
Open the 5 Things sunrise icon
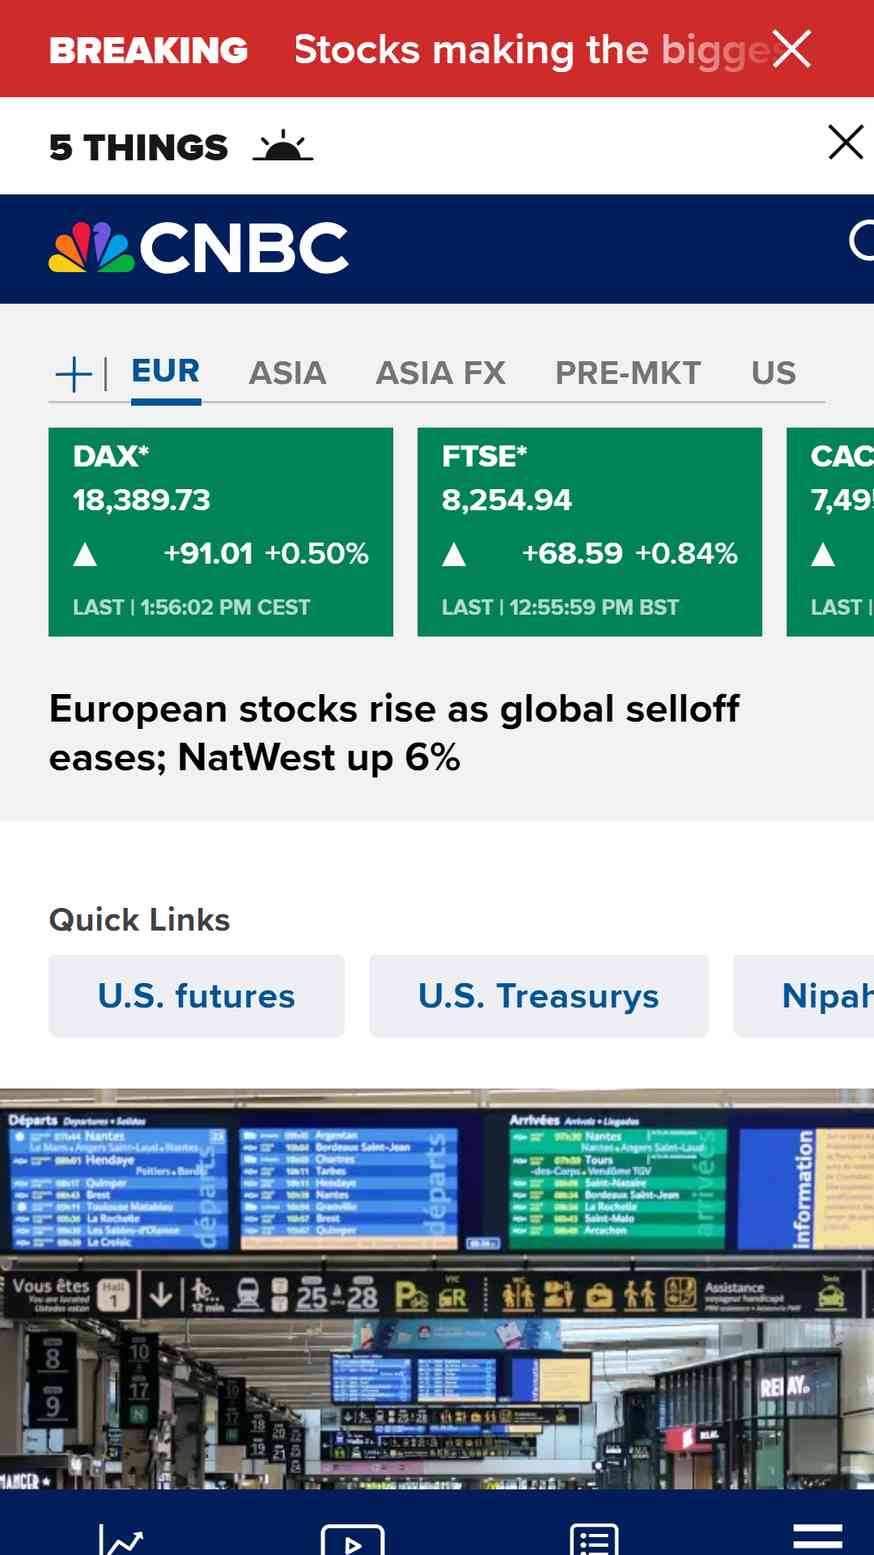point(282,146)
